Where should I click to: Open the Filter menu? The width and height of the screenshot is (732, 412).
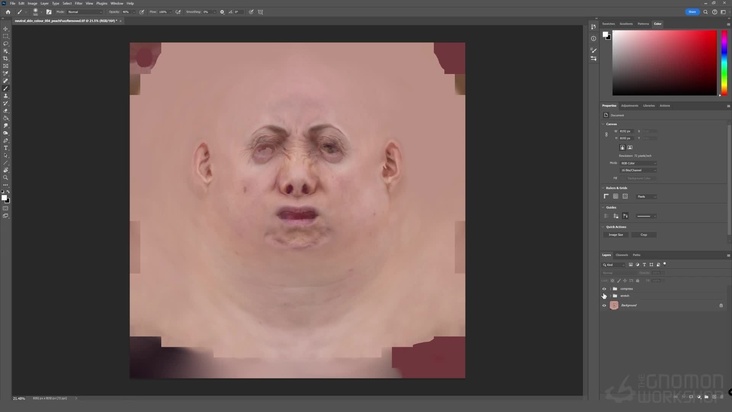coord(78,3)
